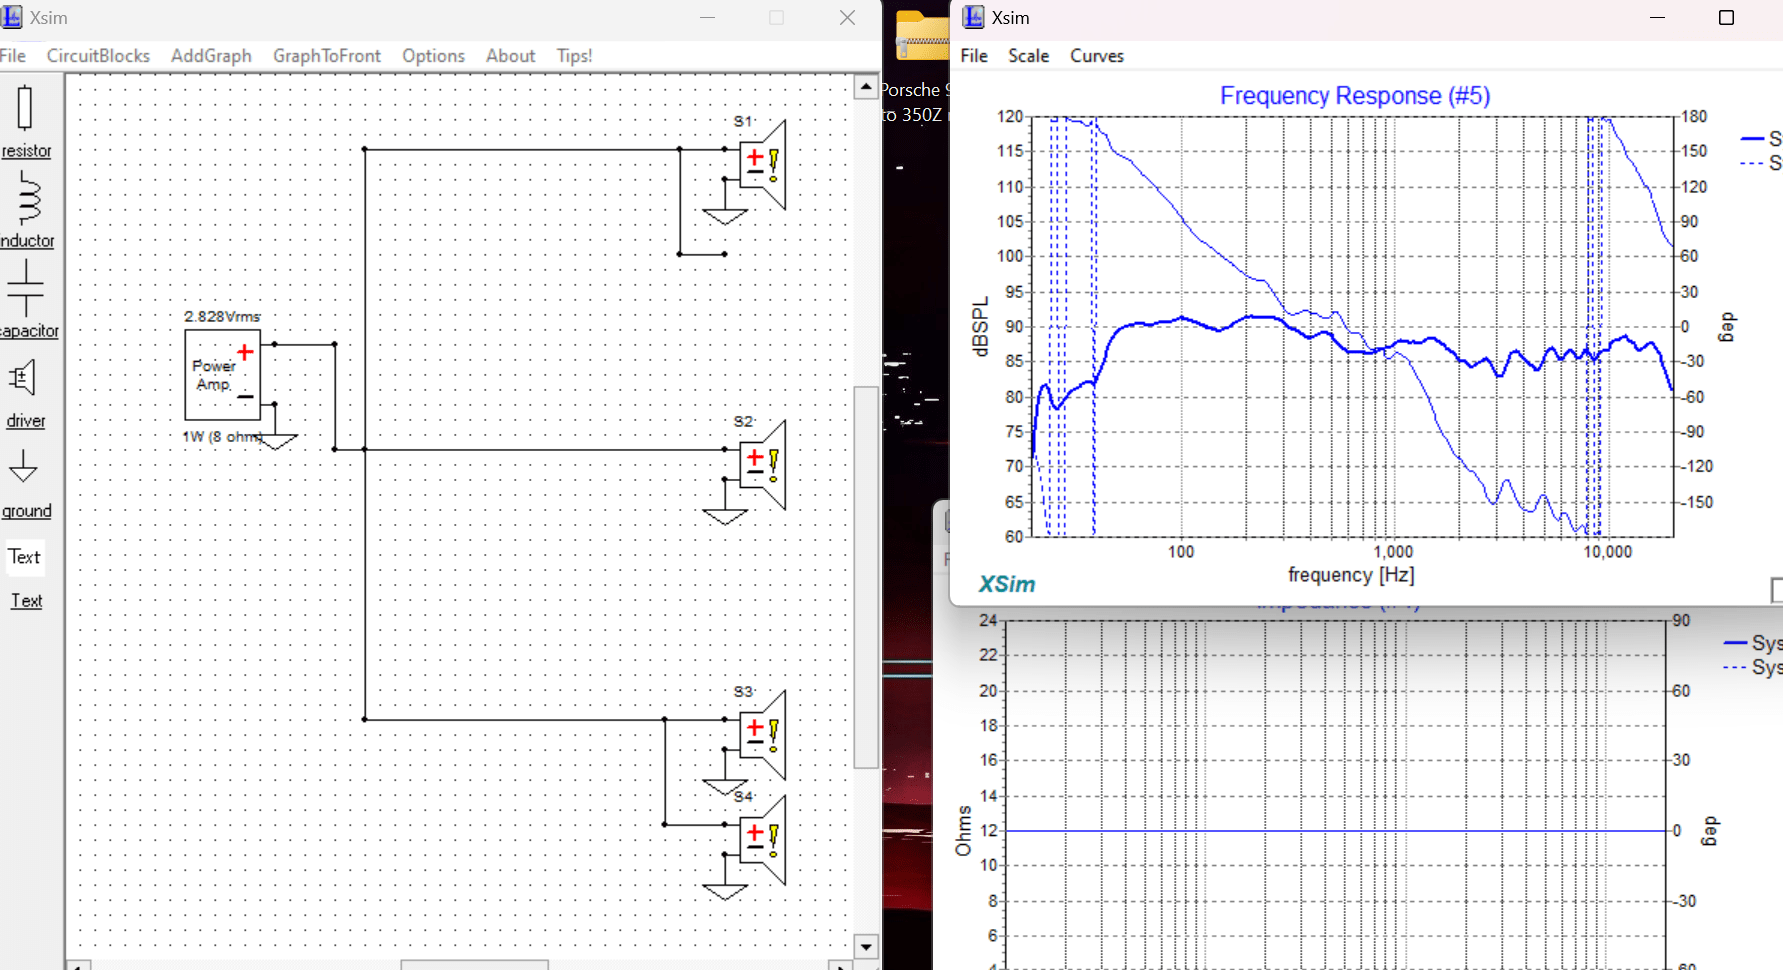Select the driver speaker icon in palette
Viewport: 1783px width, 970px height.
point(23,378)
